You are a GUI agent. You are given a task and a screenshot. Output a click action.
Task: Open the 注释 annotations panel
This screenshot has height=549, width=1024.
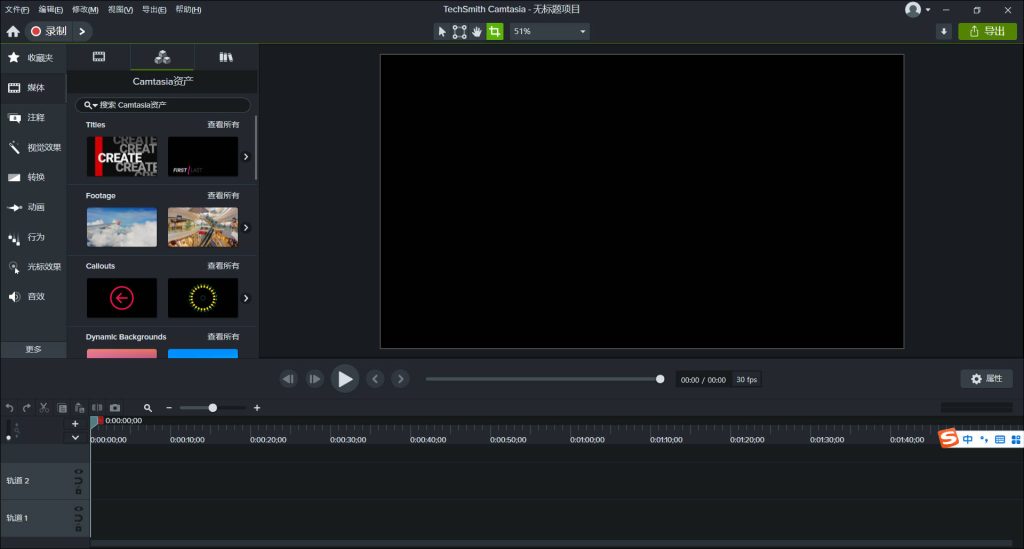tap(33, 118)
